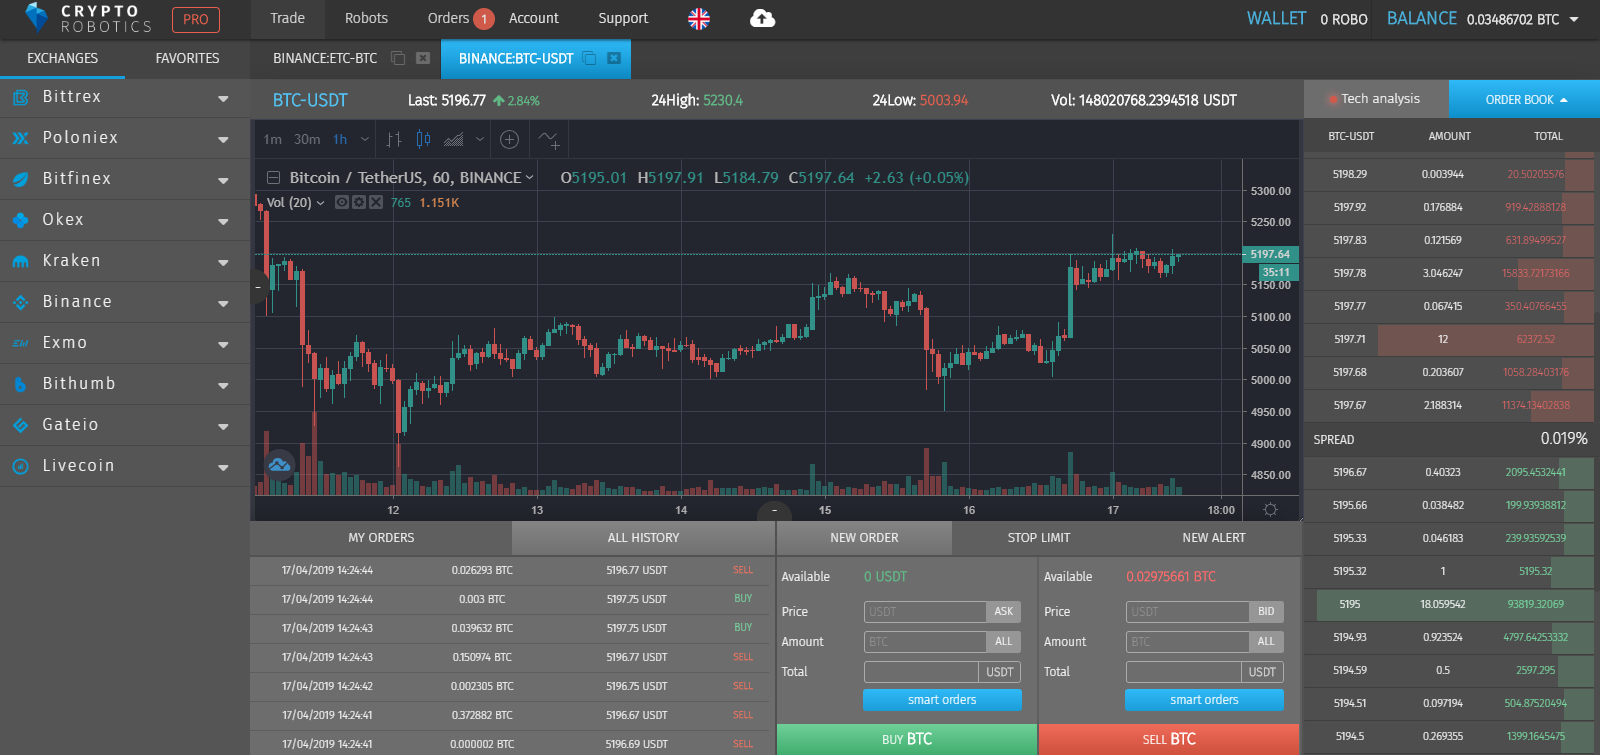Switch to the All History tab
The image size is (1600, 755).
tap(643, 538)
